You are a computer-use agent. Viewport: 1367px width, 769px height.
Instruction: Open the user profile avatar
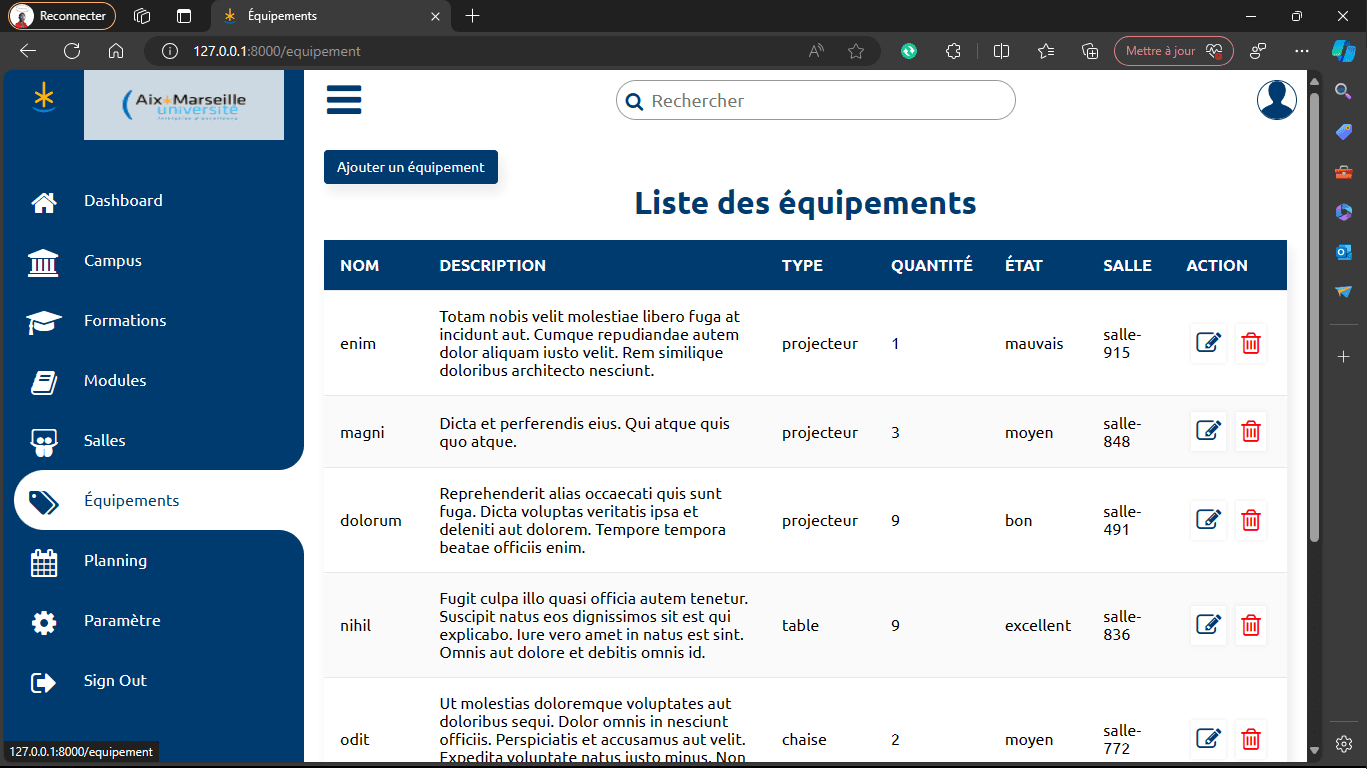pos(1277,100)
